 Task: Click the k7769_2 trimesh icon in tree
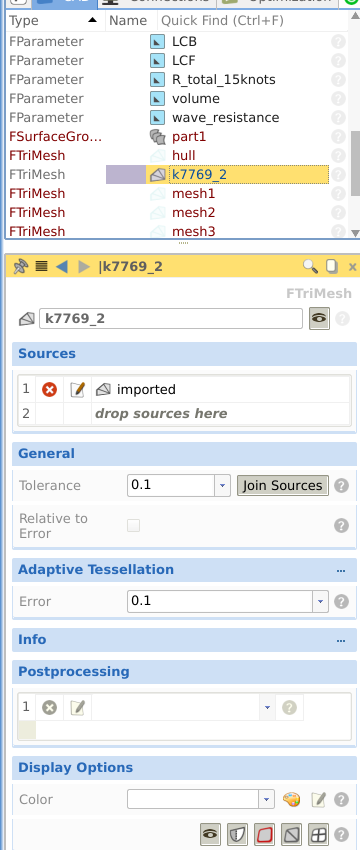click(x=157, y=175)
